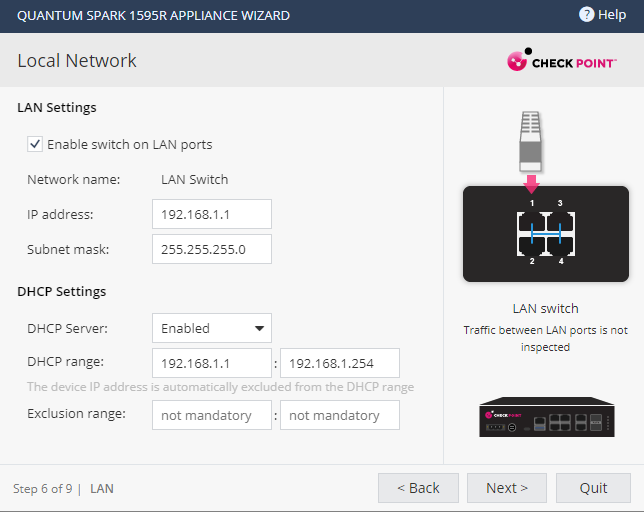
Task: Open the DHCP Server dropdown
Action: (212, 328)
